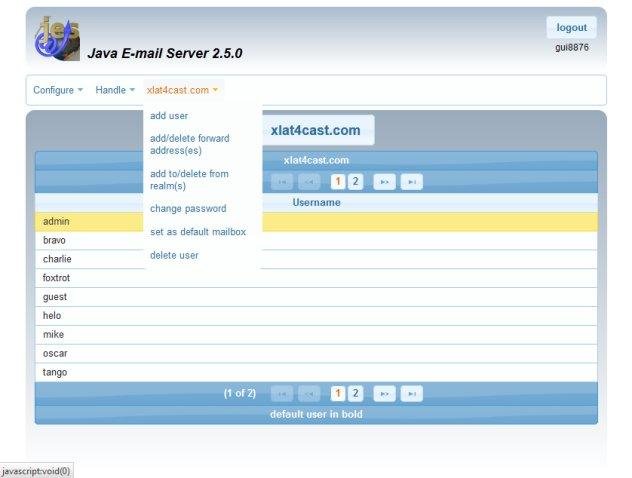Viewport: 632px width, 478px height.
Task: Select the admin user row
Action: click(316, 222)
